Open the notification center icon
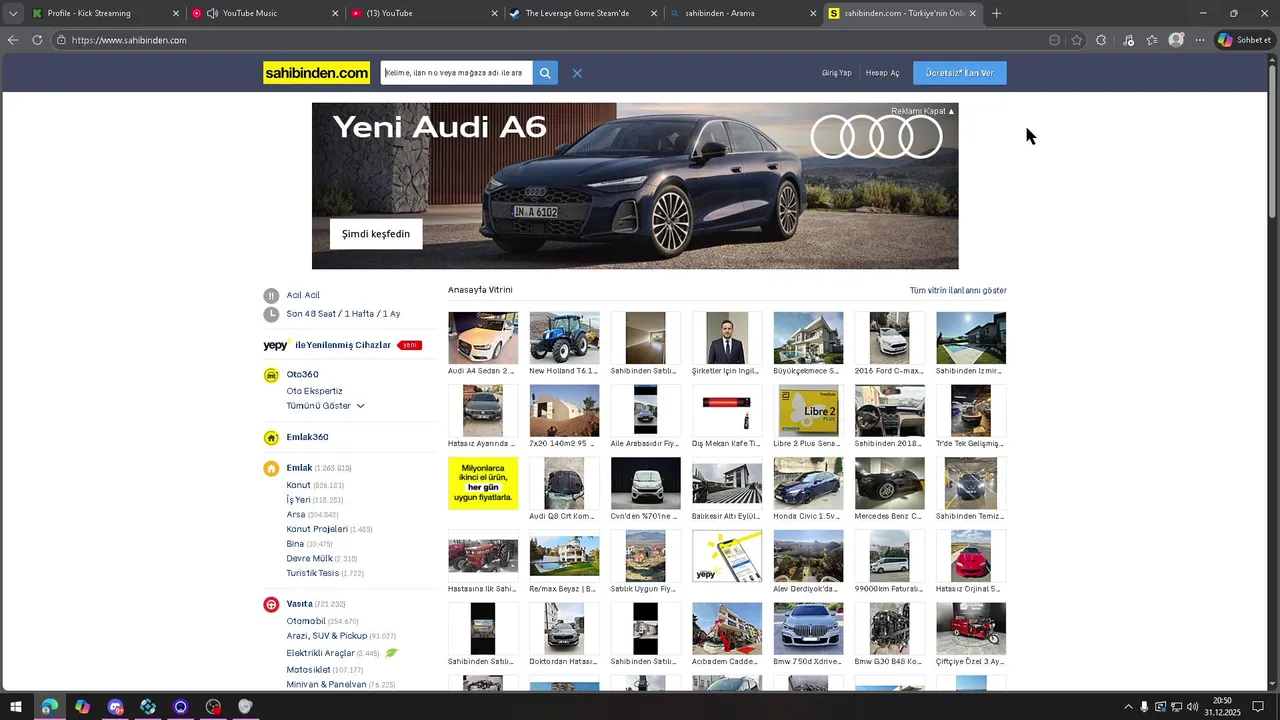Image resolution: width=1280 pixels, height=720 pixels. (x=1258, y=707)
